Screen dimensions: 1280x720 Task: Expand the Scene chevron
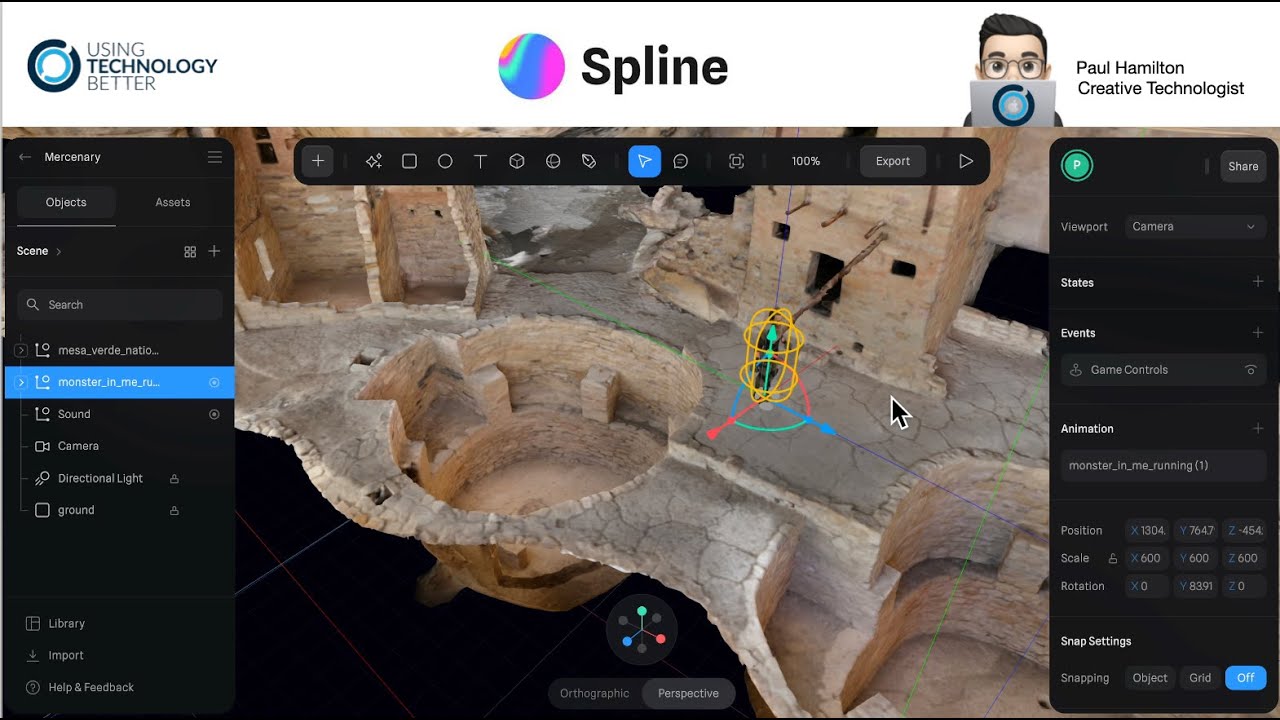59,252
